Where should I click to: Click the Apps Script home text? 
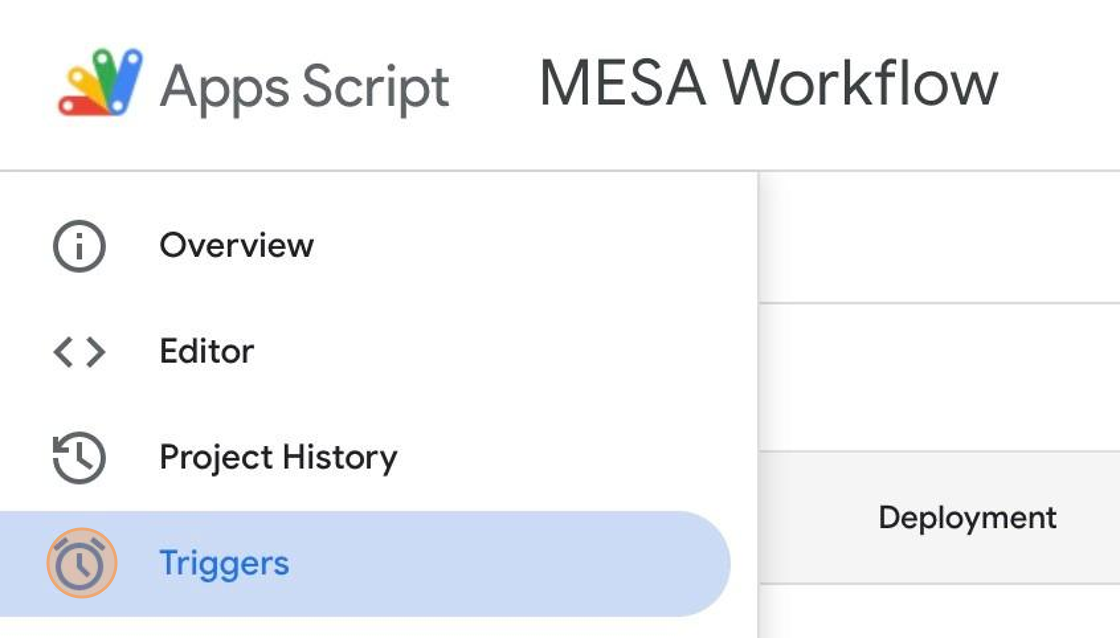(x=304, y=87)
